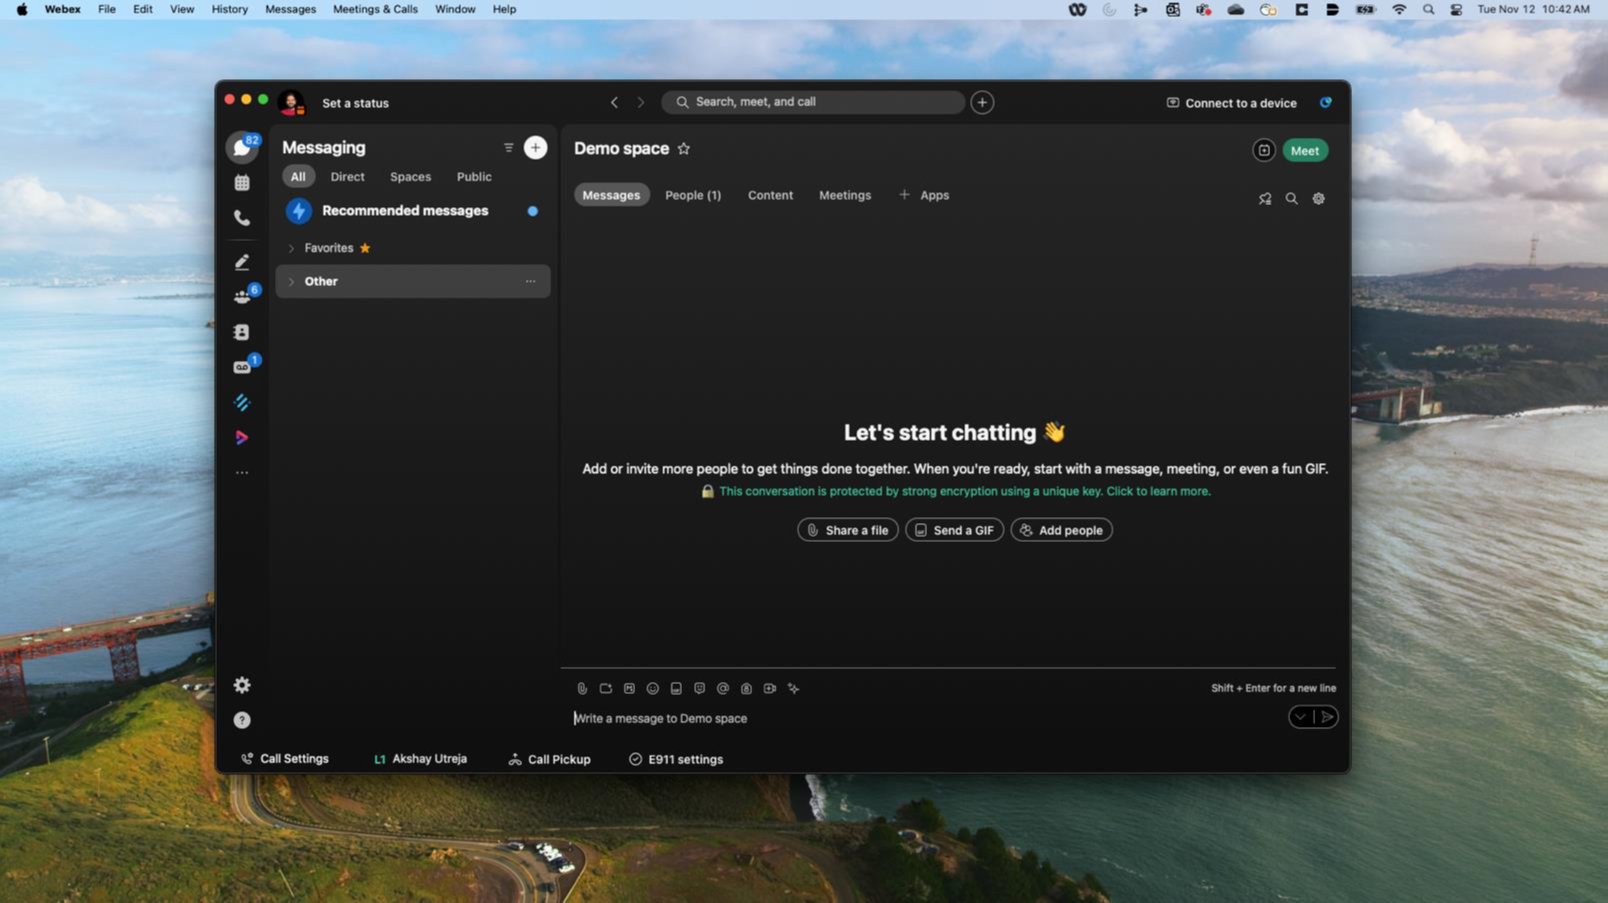This screenshot has width=1608, height=903.
Task: Click the Add people button
Action: click(1061, 530)
